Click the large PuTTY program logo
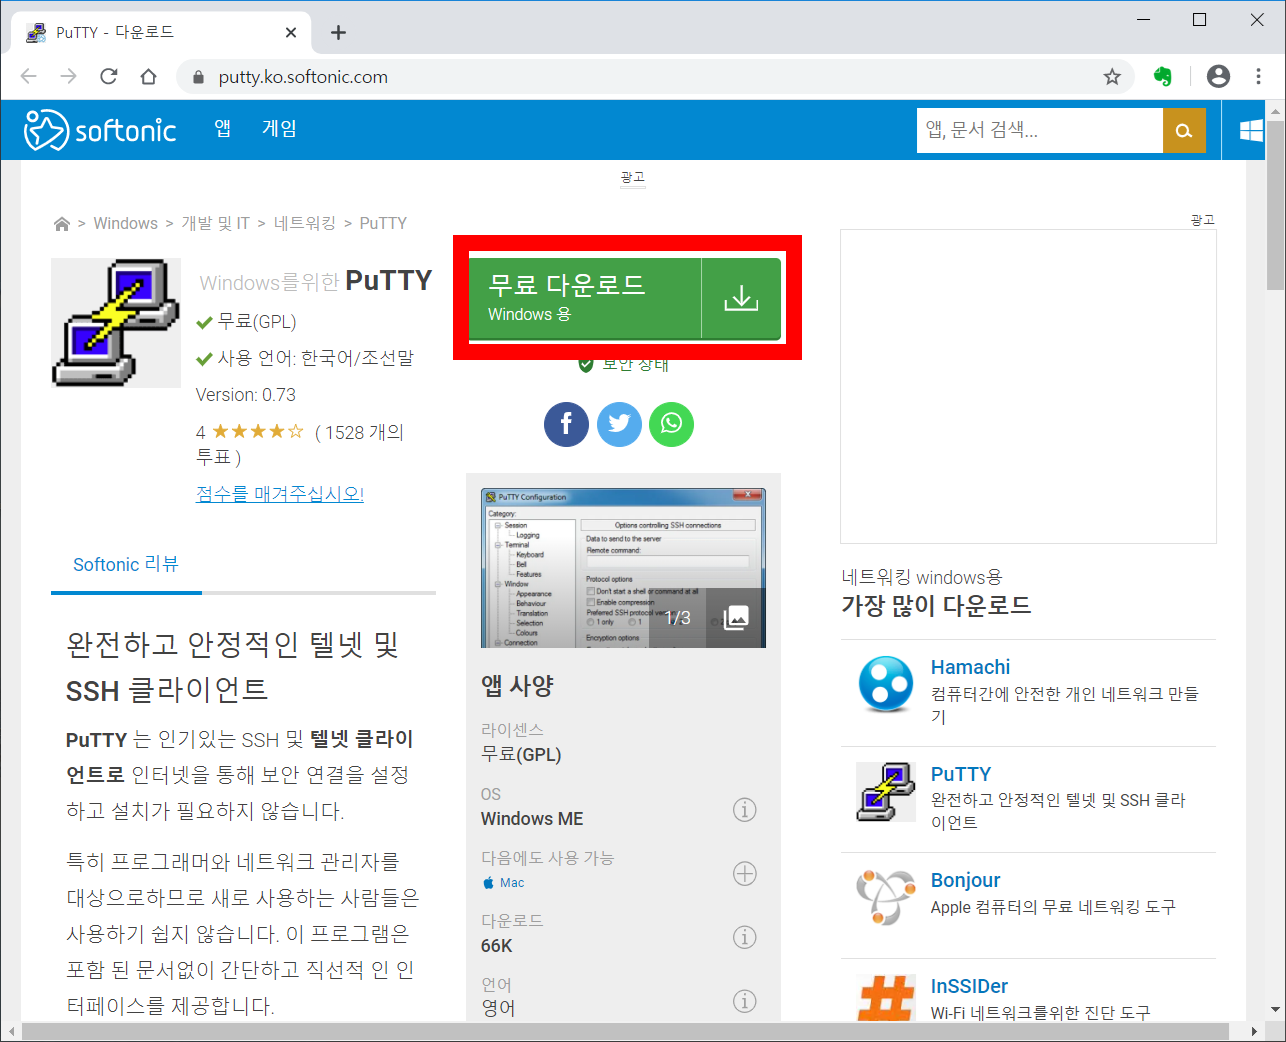 click(116, 323)
